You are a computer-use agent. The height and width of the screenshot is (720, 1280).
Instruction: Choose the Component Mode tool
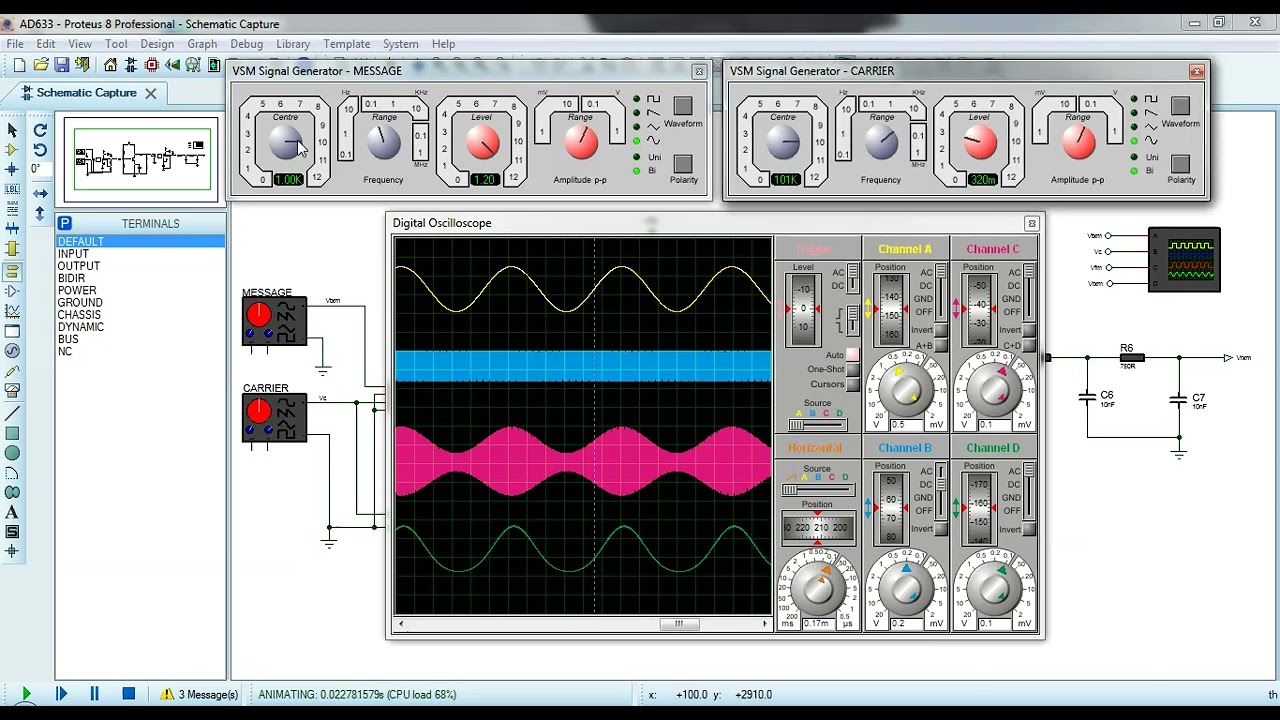pos(12,150)
